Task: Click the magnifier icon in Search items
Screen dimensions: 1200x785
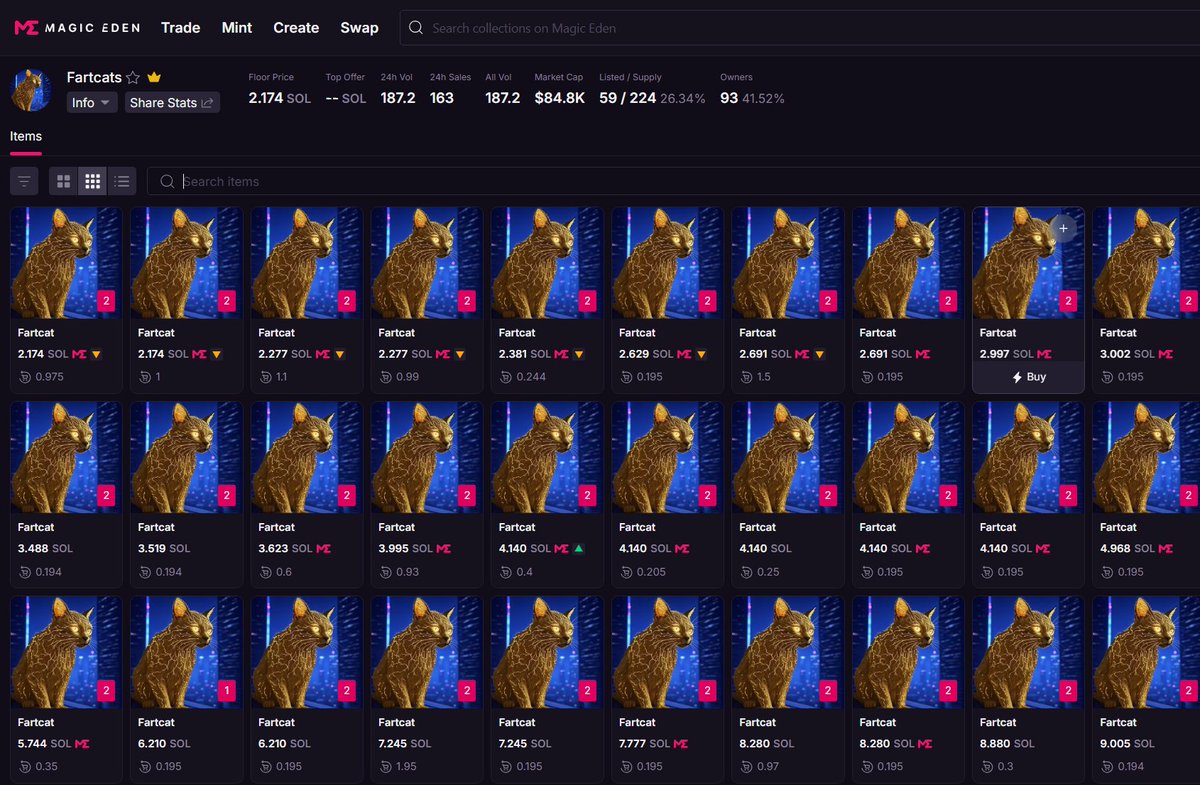Action: tap(167, 181)
